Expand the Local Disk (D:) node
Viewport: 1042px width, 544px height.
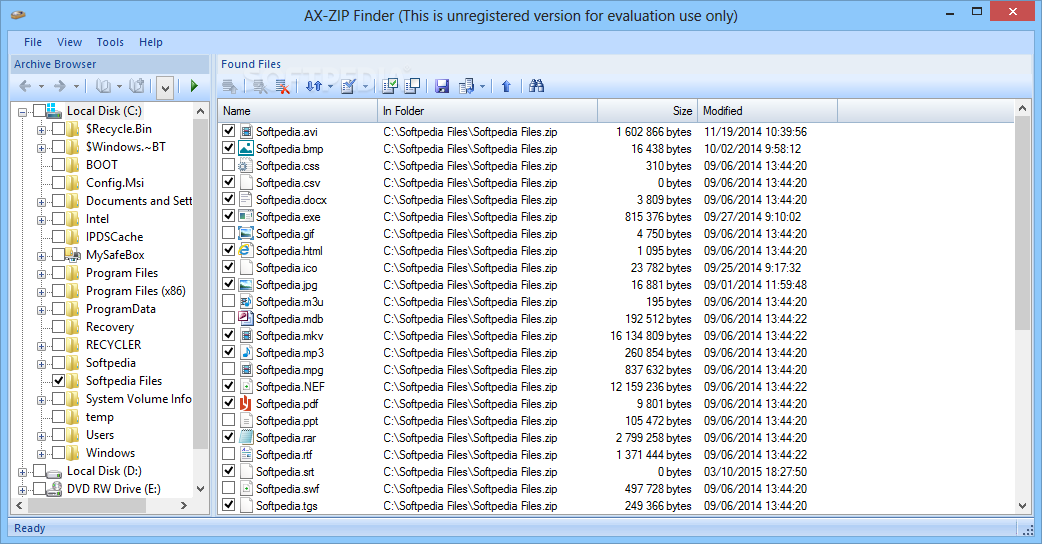pyautogui.click(x=22, y=472)
